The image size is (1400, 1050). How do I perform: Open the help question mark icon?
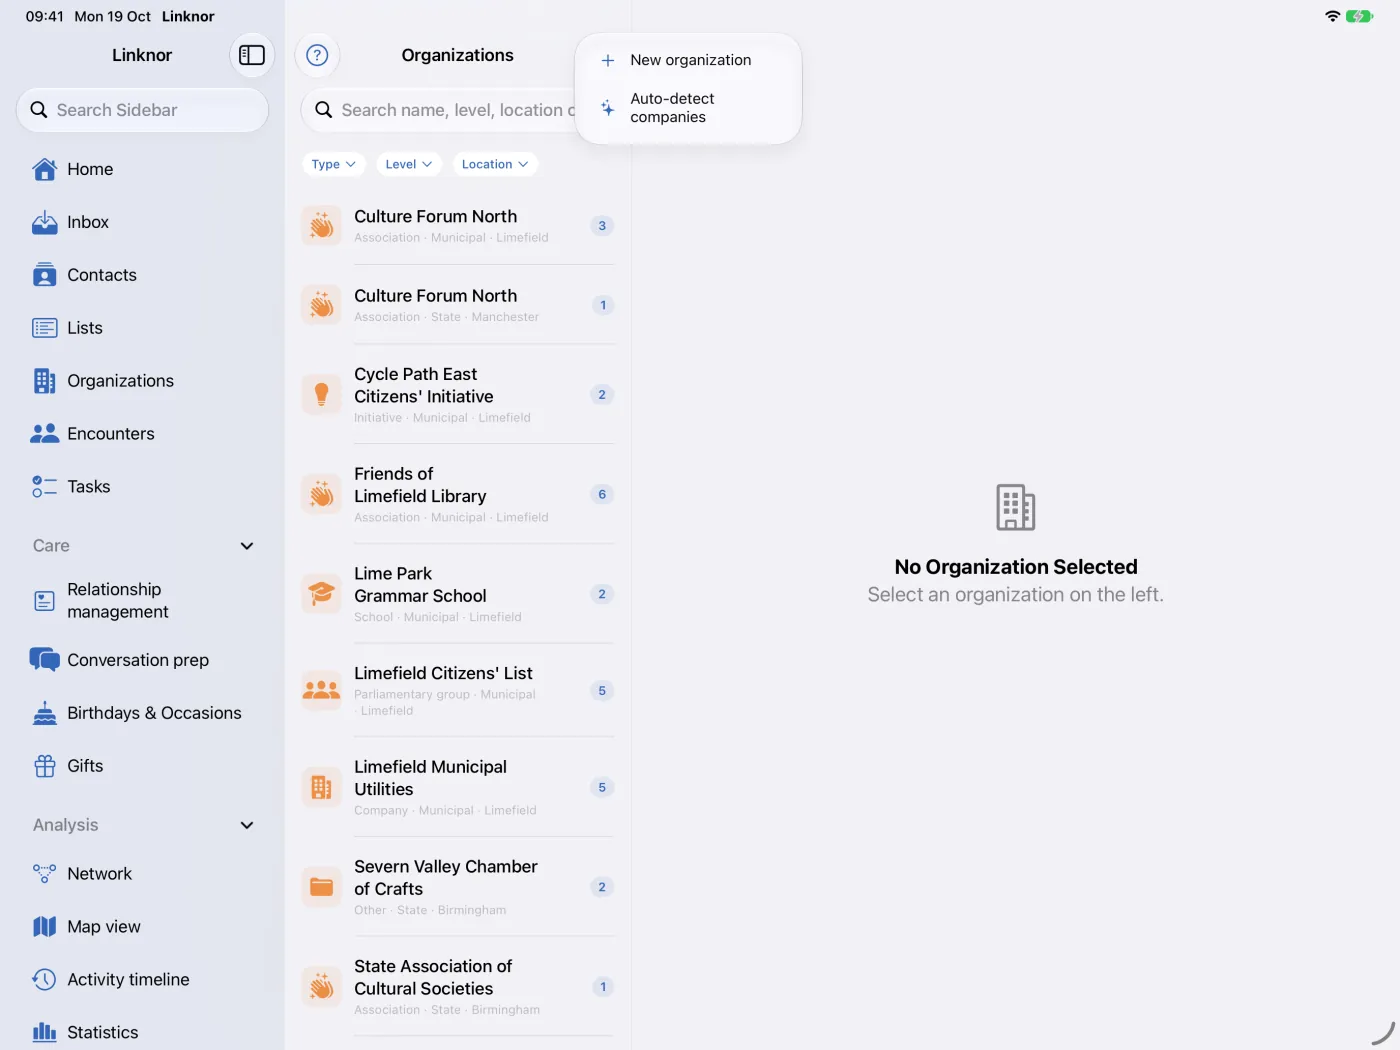click(x=317, y=55)
